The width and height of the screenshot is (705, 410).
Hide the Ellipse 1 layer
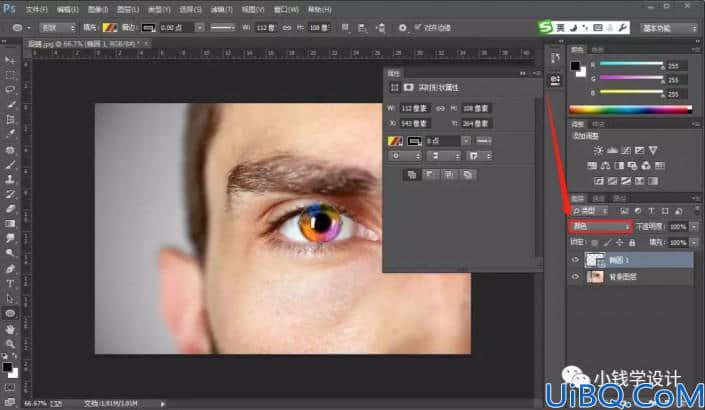(575, 260)
